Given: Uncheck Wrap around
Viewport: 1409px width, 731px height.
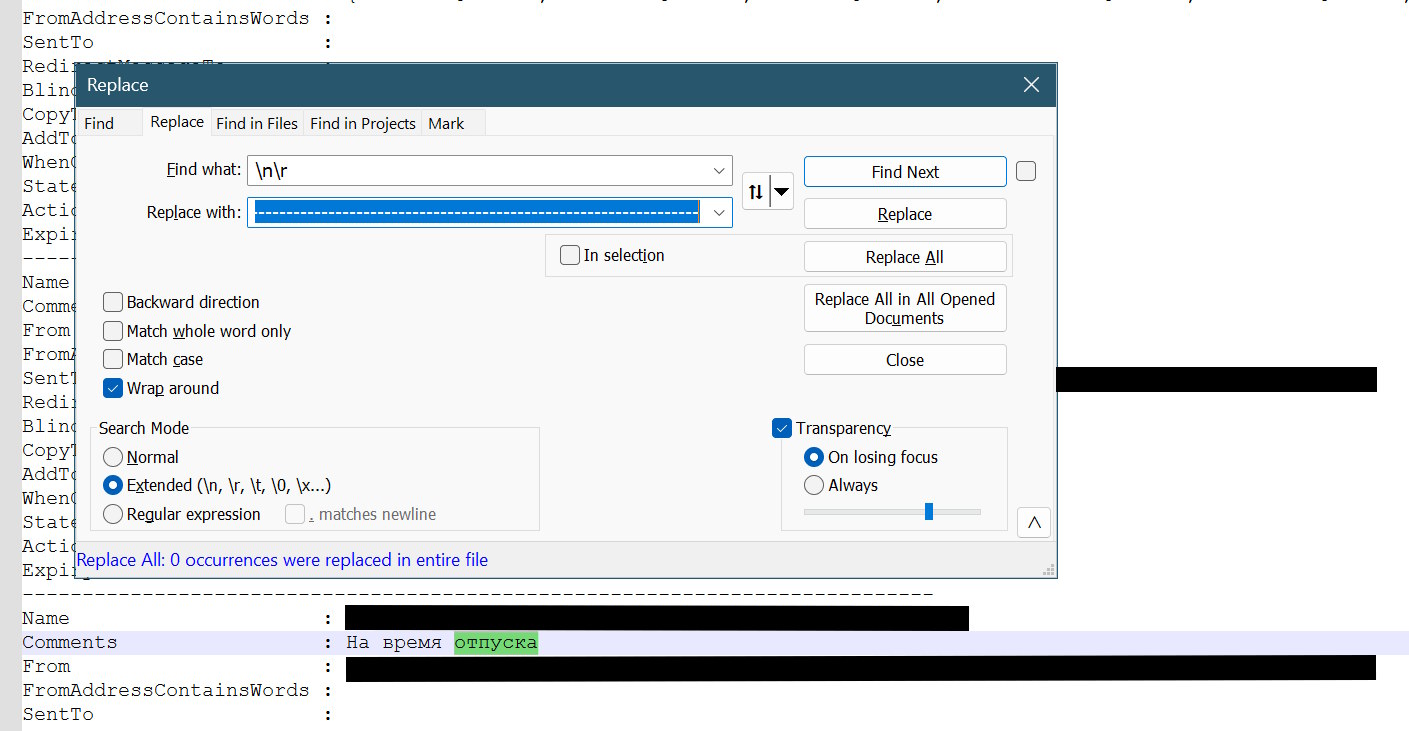Looking at the screenshot, I should point(112,388).
